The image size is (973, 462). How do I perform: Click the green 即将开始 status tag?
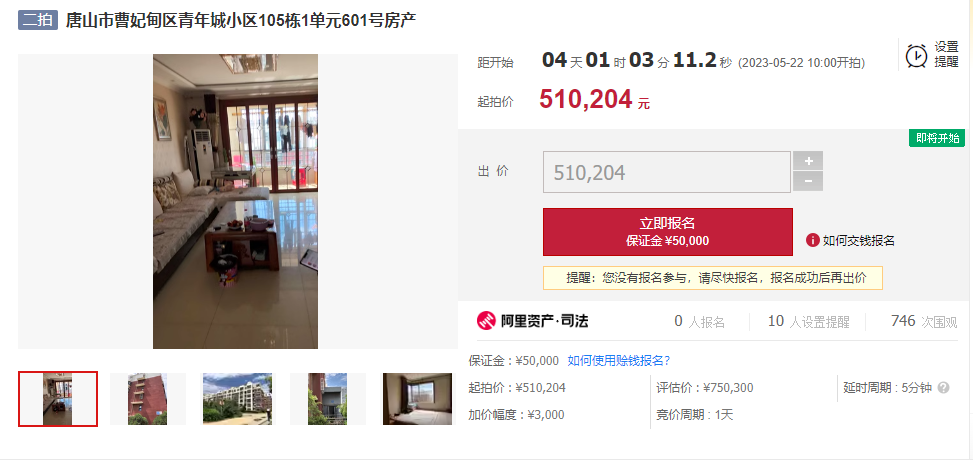tap(937, 138)
